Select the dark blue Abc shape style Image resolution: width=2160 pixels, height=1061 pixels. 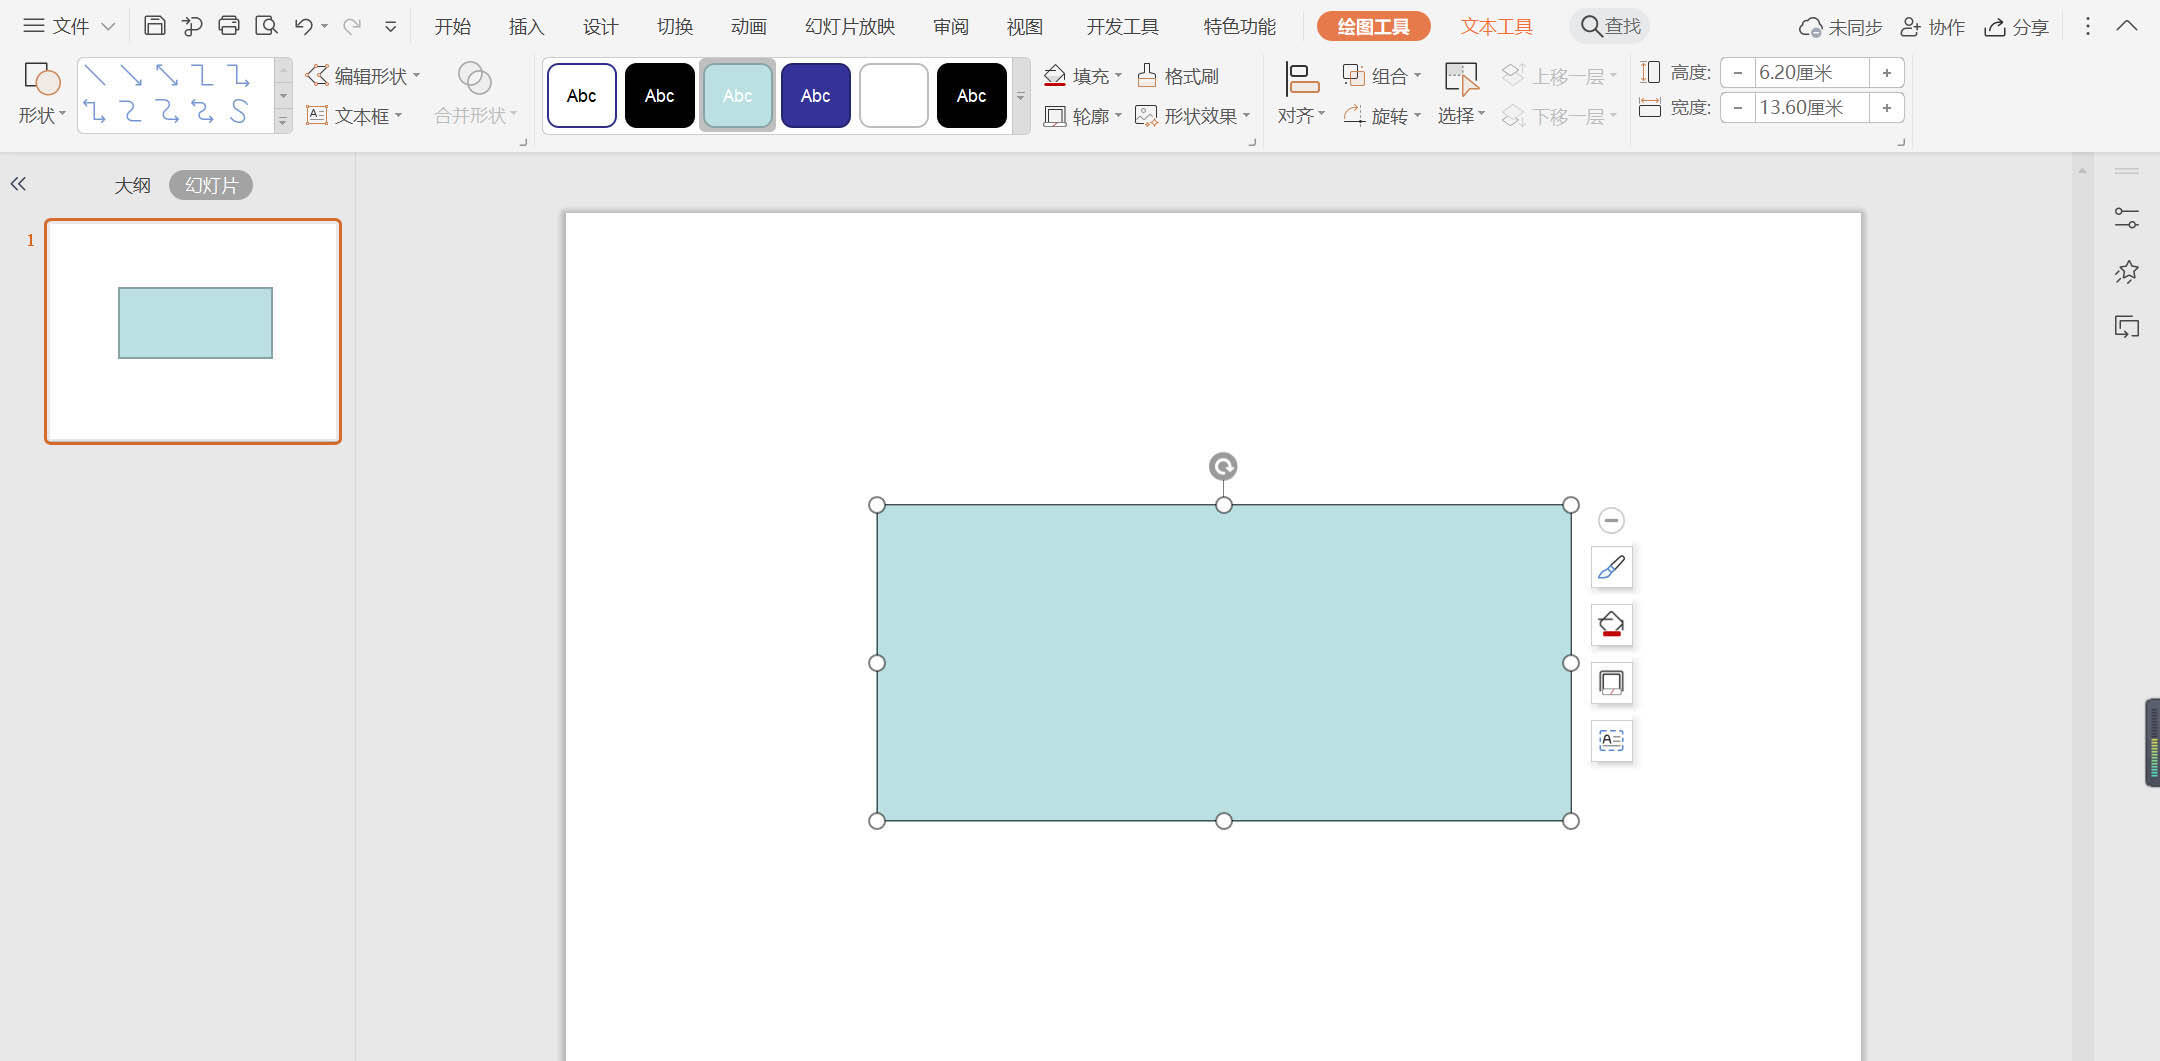(815, 96)
